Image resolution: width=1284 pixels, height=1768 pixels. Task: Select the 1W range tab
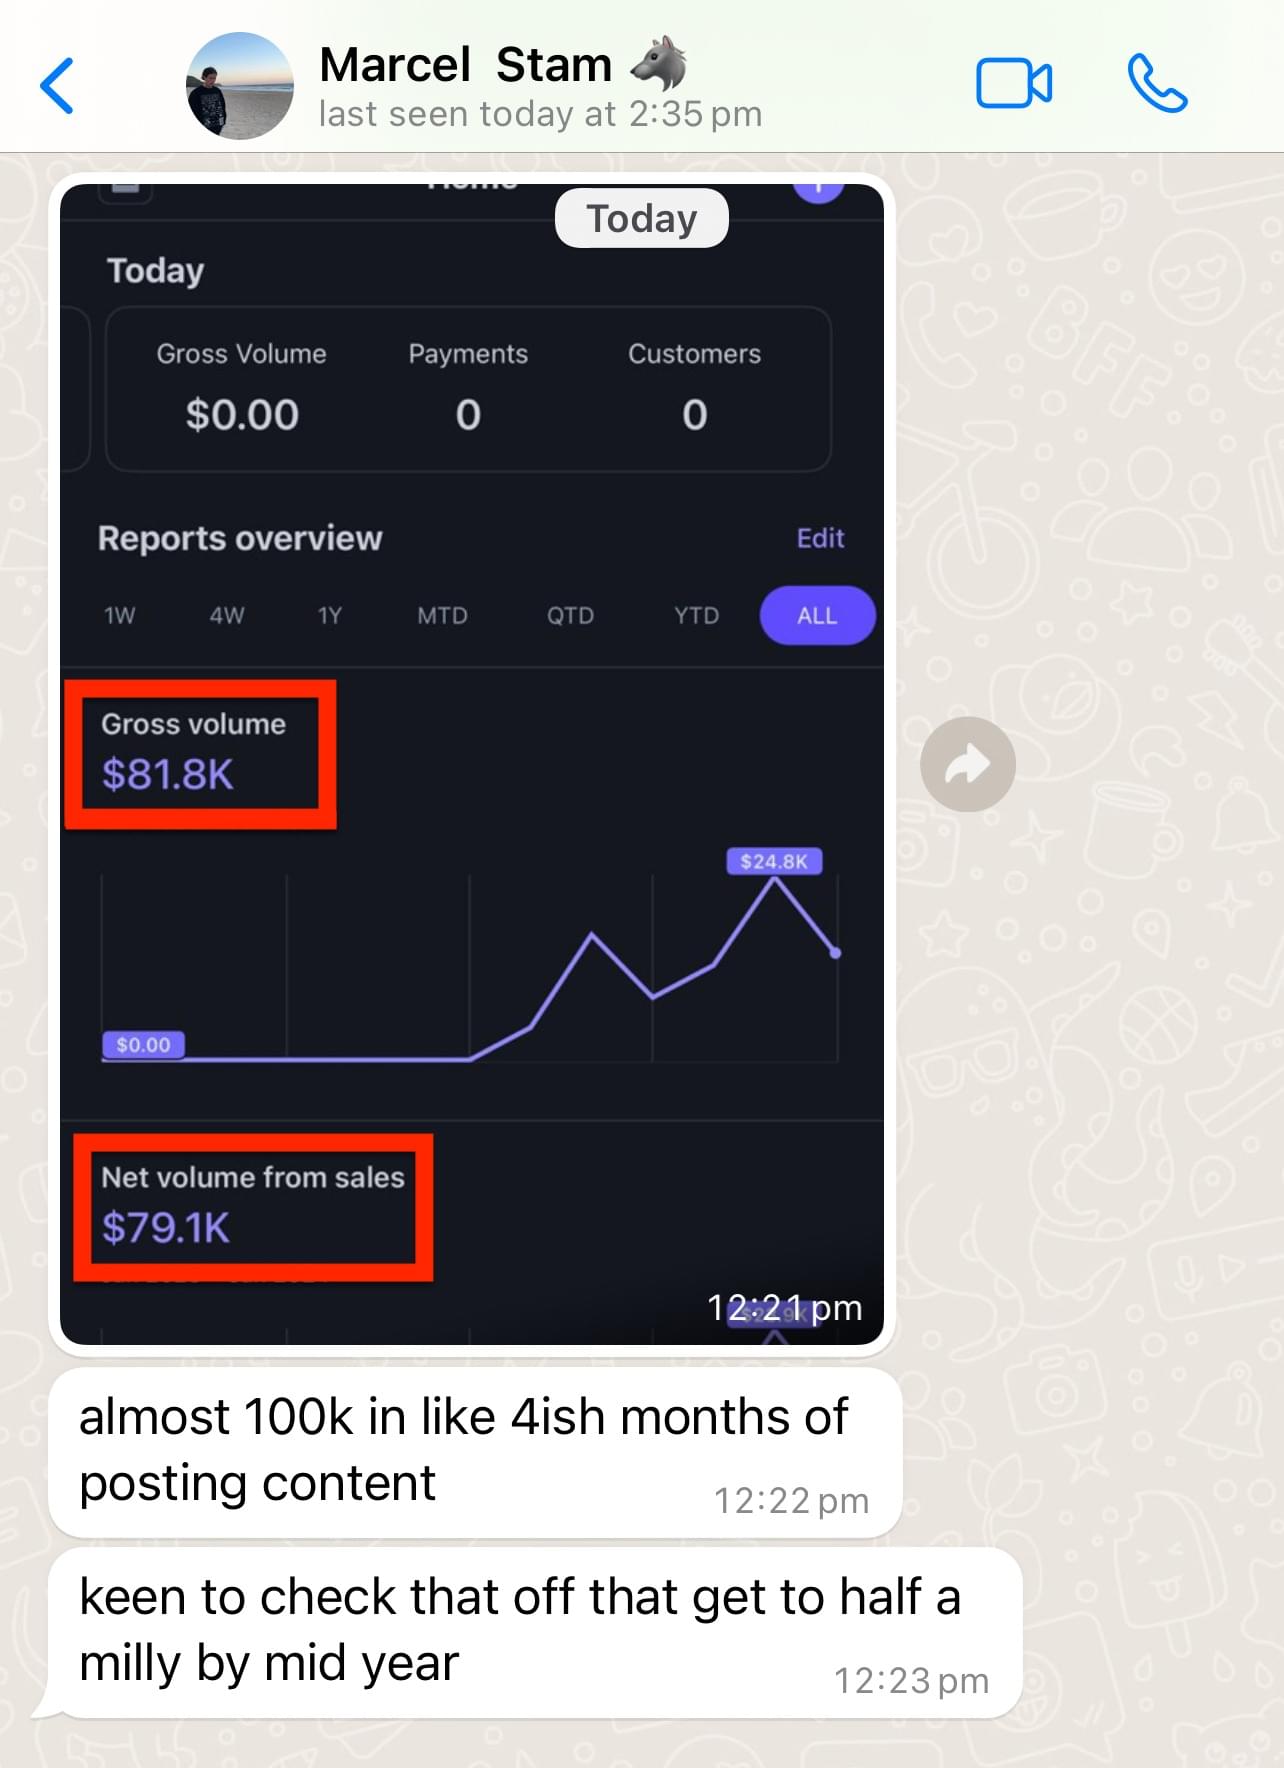(x=120, y=615)
